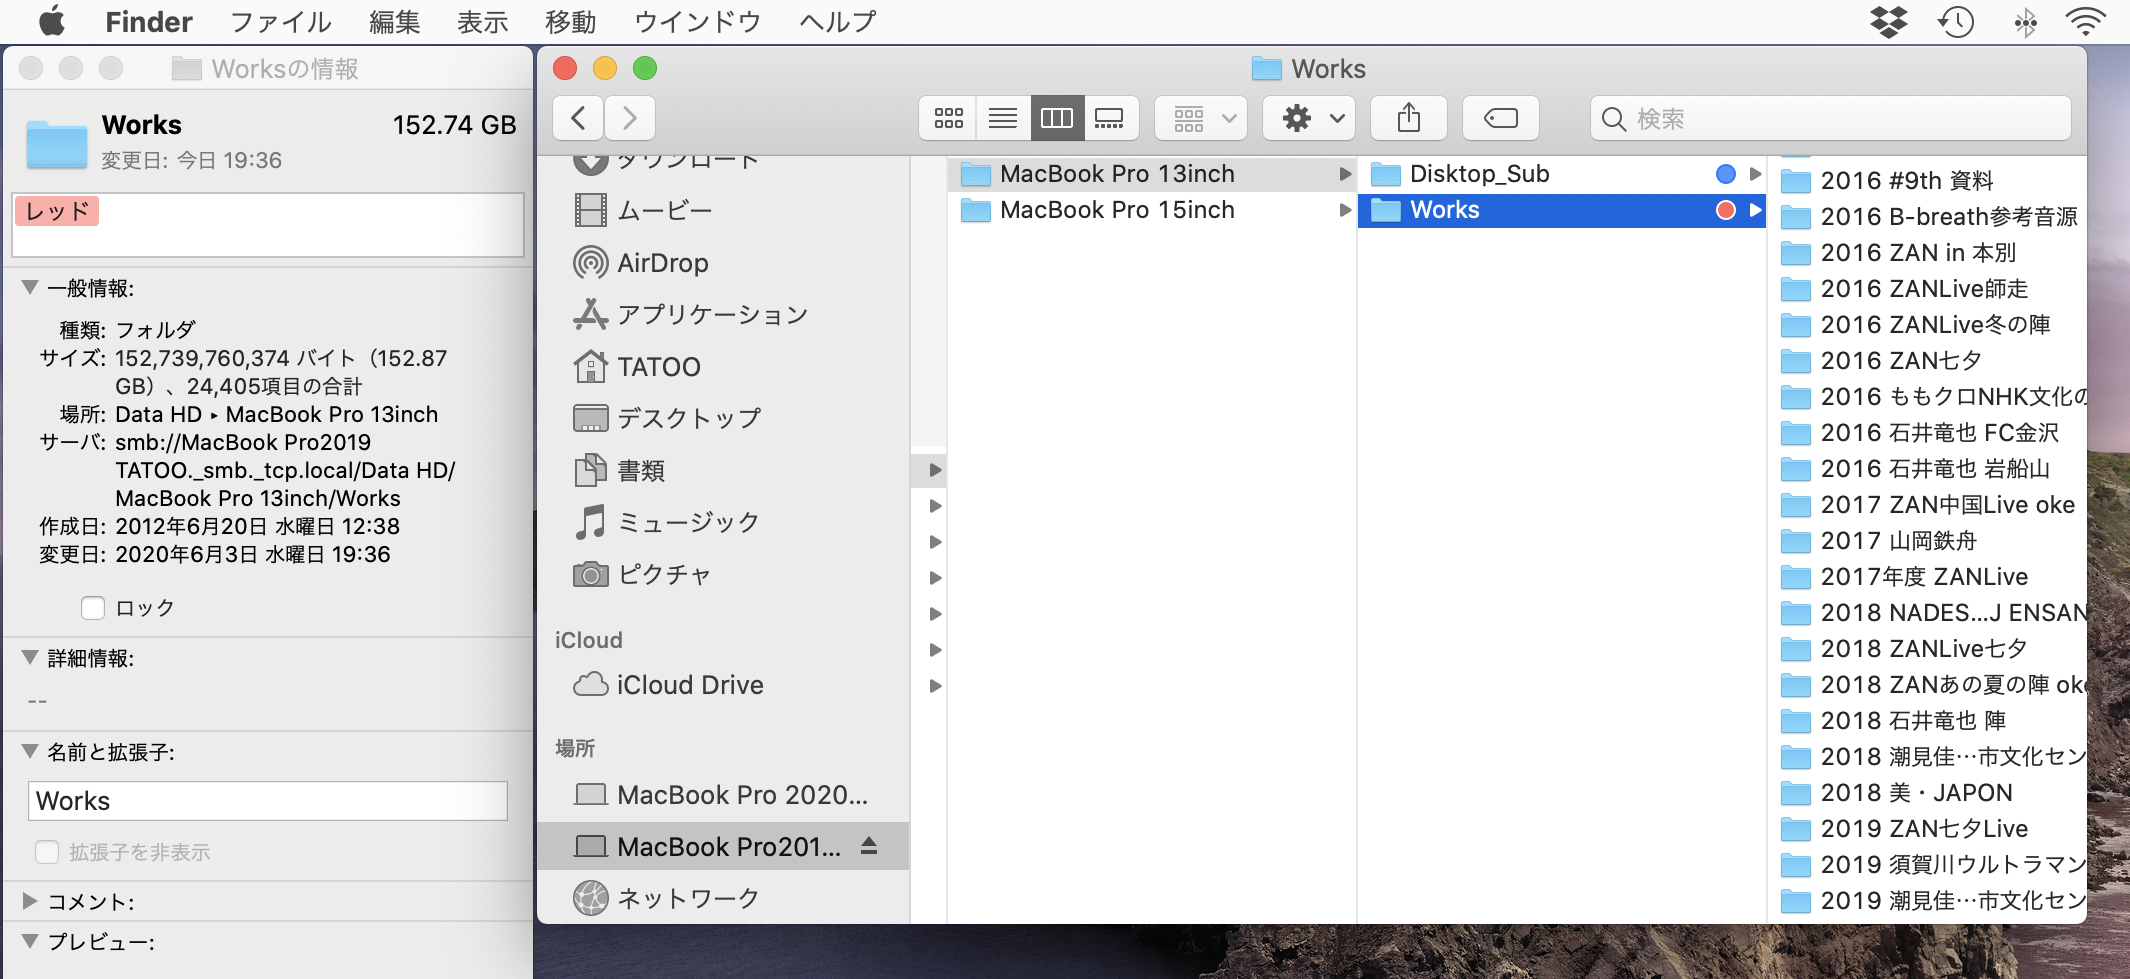Switch to list view
The width and height of the screenshot is (2130, 979).
point(1002,119)
